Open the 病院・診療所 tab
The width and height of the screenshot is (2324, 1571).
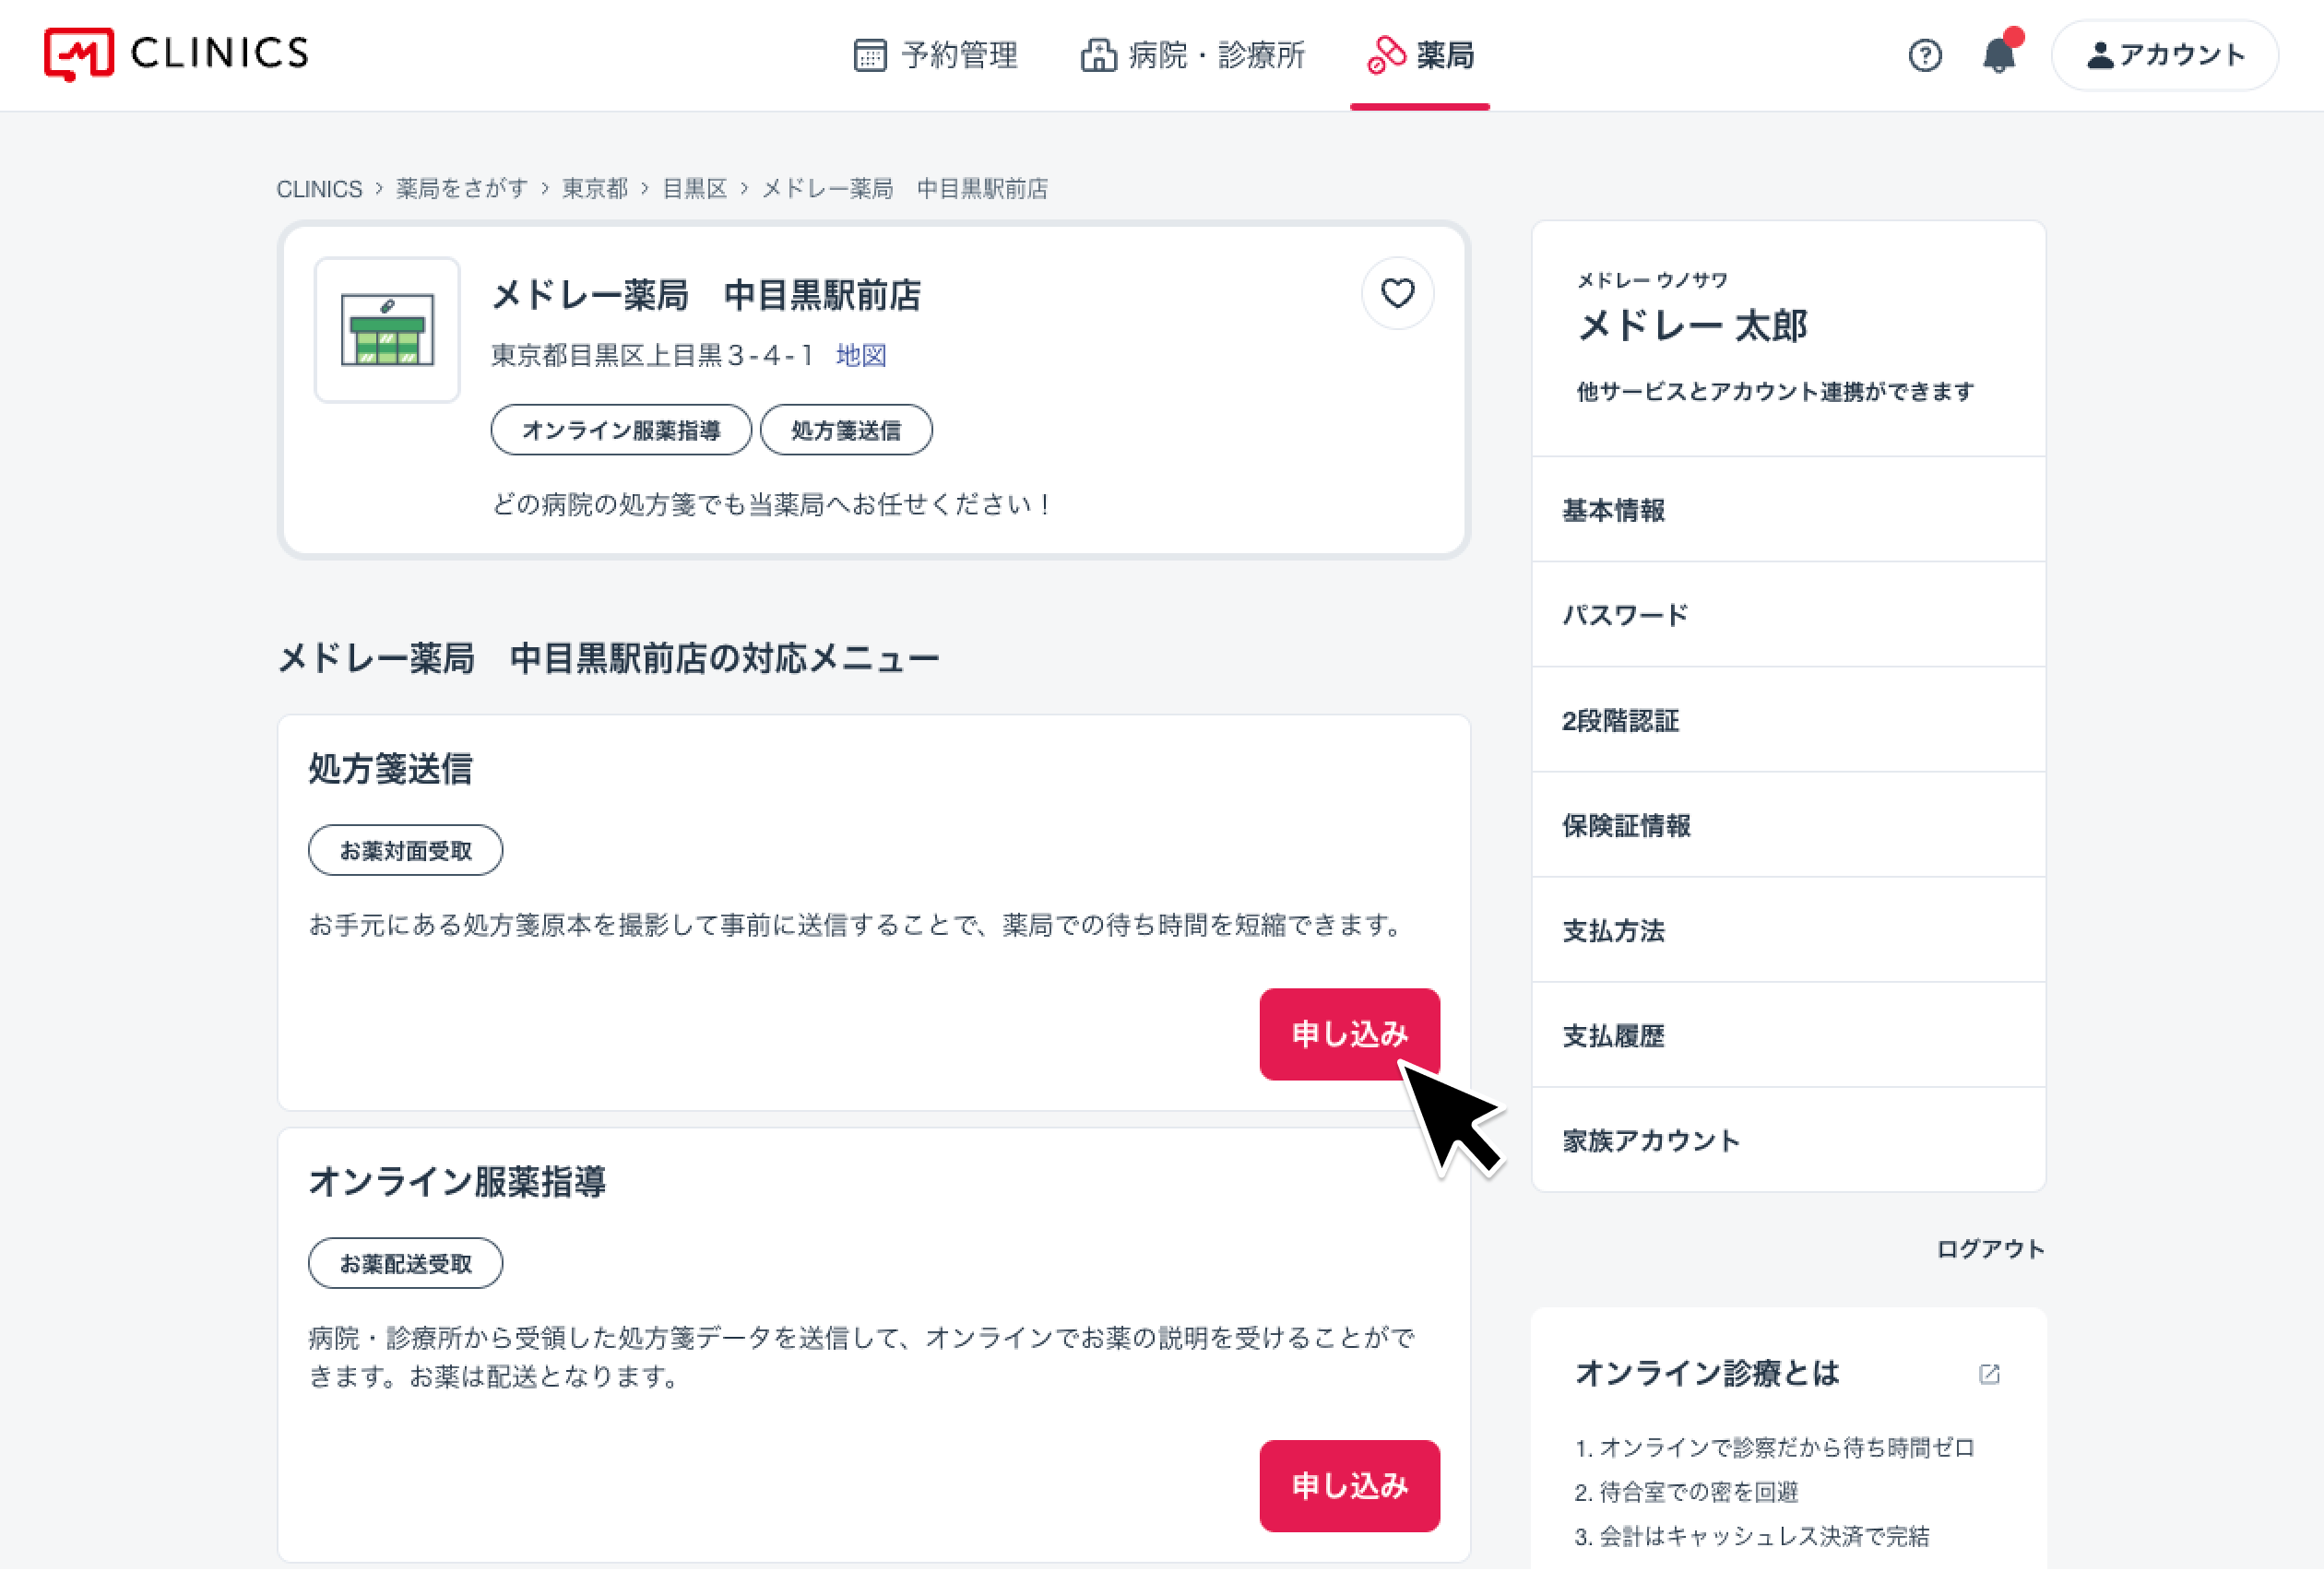[x=1192, y=55]
